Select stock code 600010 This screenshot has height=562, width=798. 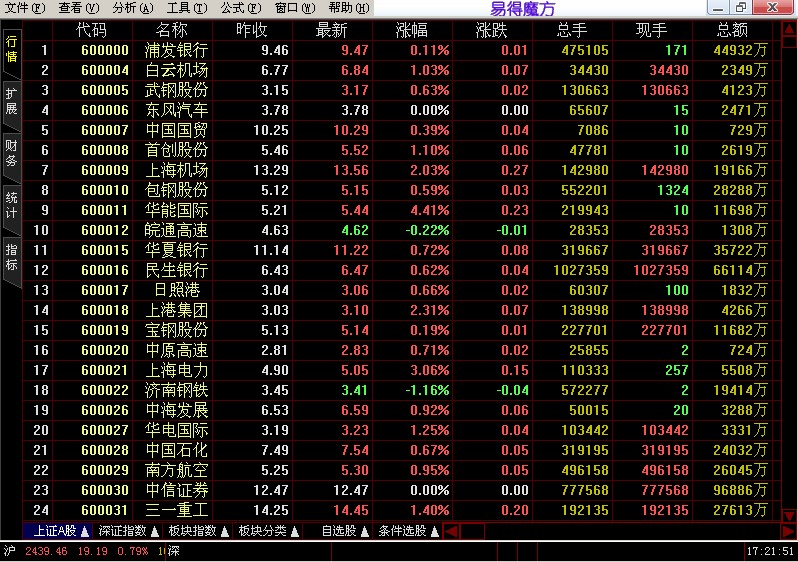point(105,190)
